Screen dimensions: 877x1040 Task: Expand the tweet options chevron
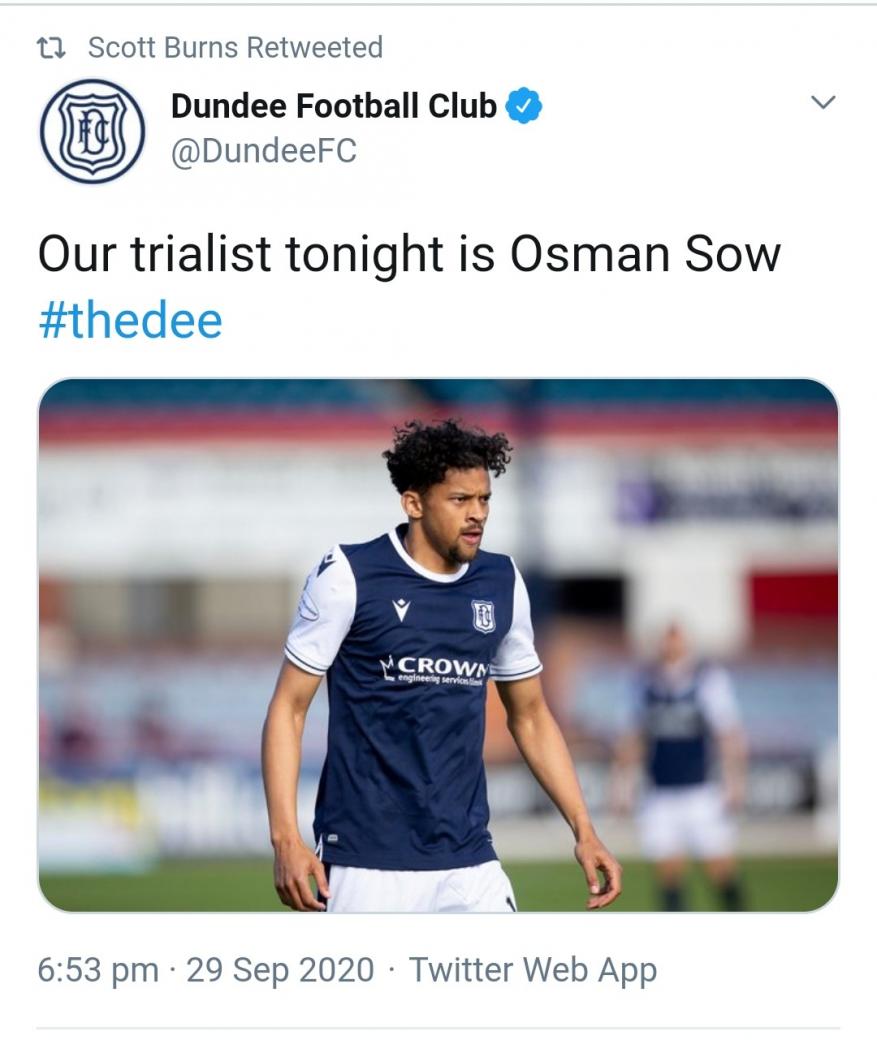coord(823,102)
